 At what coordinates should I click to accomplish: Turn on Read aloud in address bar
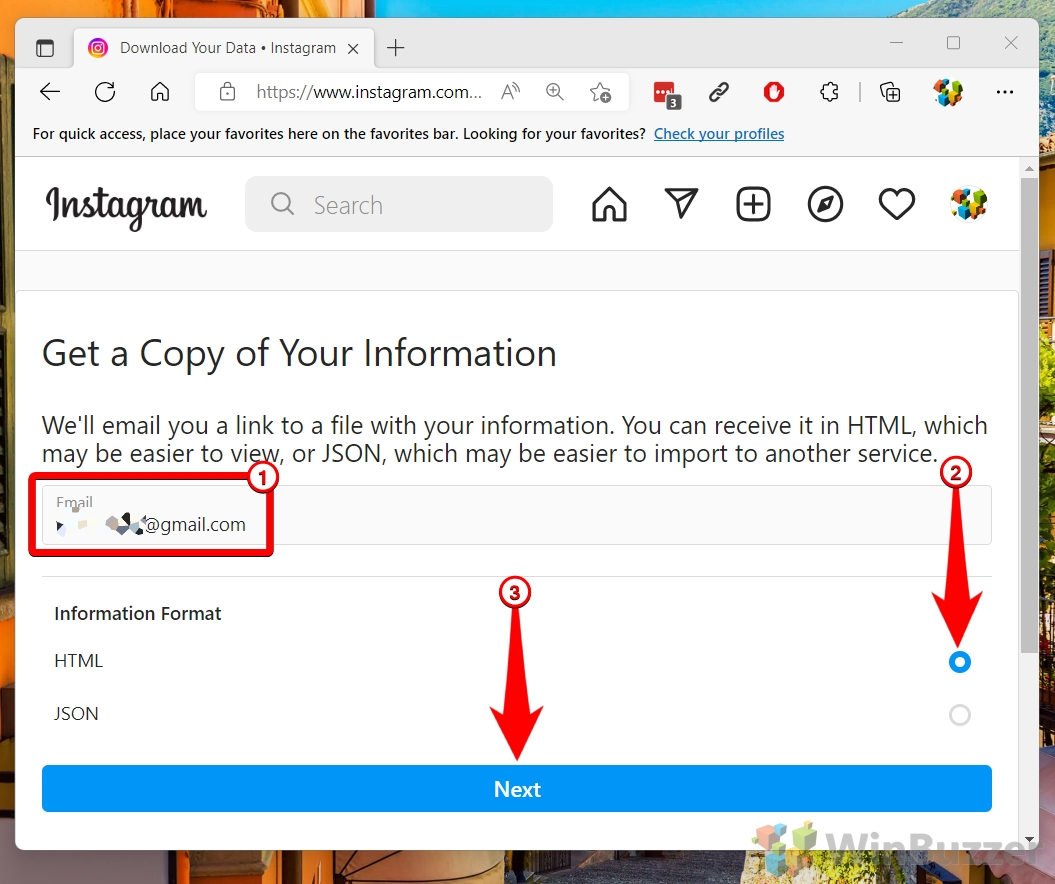(511, 91)
